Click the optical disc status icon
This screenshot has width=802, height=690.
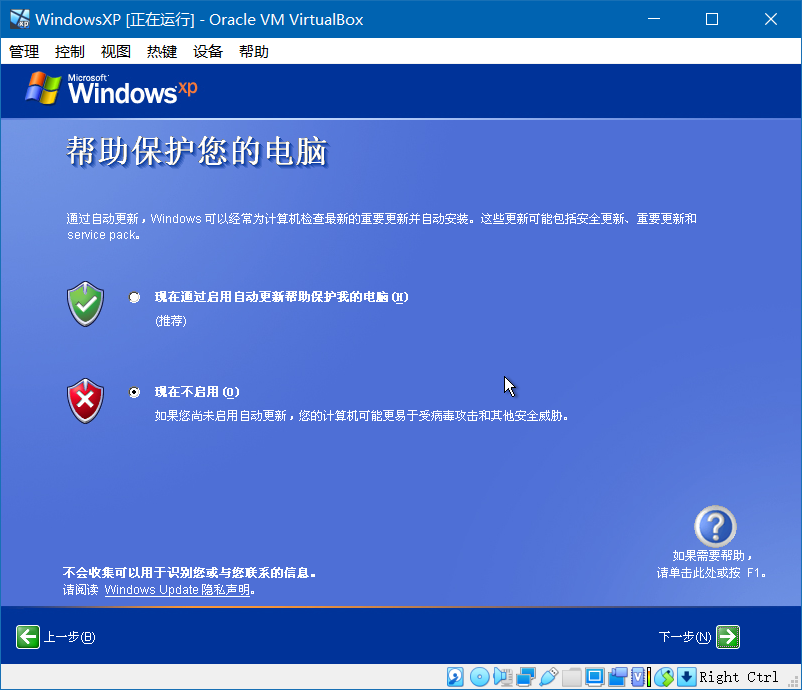click(480, 677)
